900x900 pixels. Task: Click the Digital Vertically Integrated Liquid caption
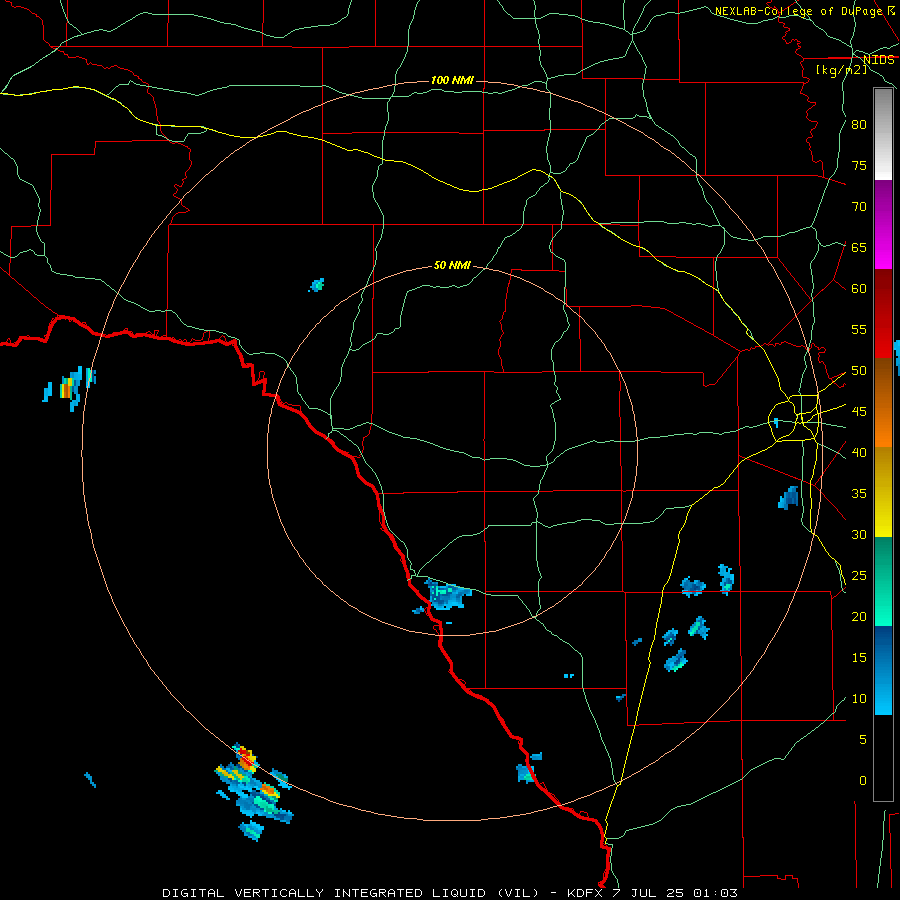[449, 893]
